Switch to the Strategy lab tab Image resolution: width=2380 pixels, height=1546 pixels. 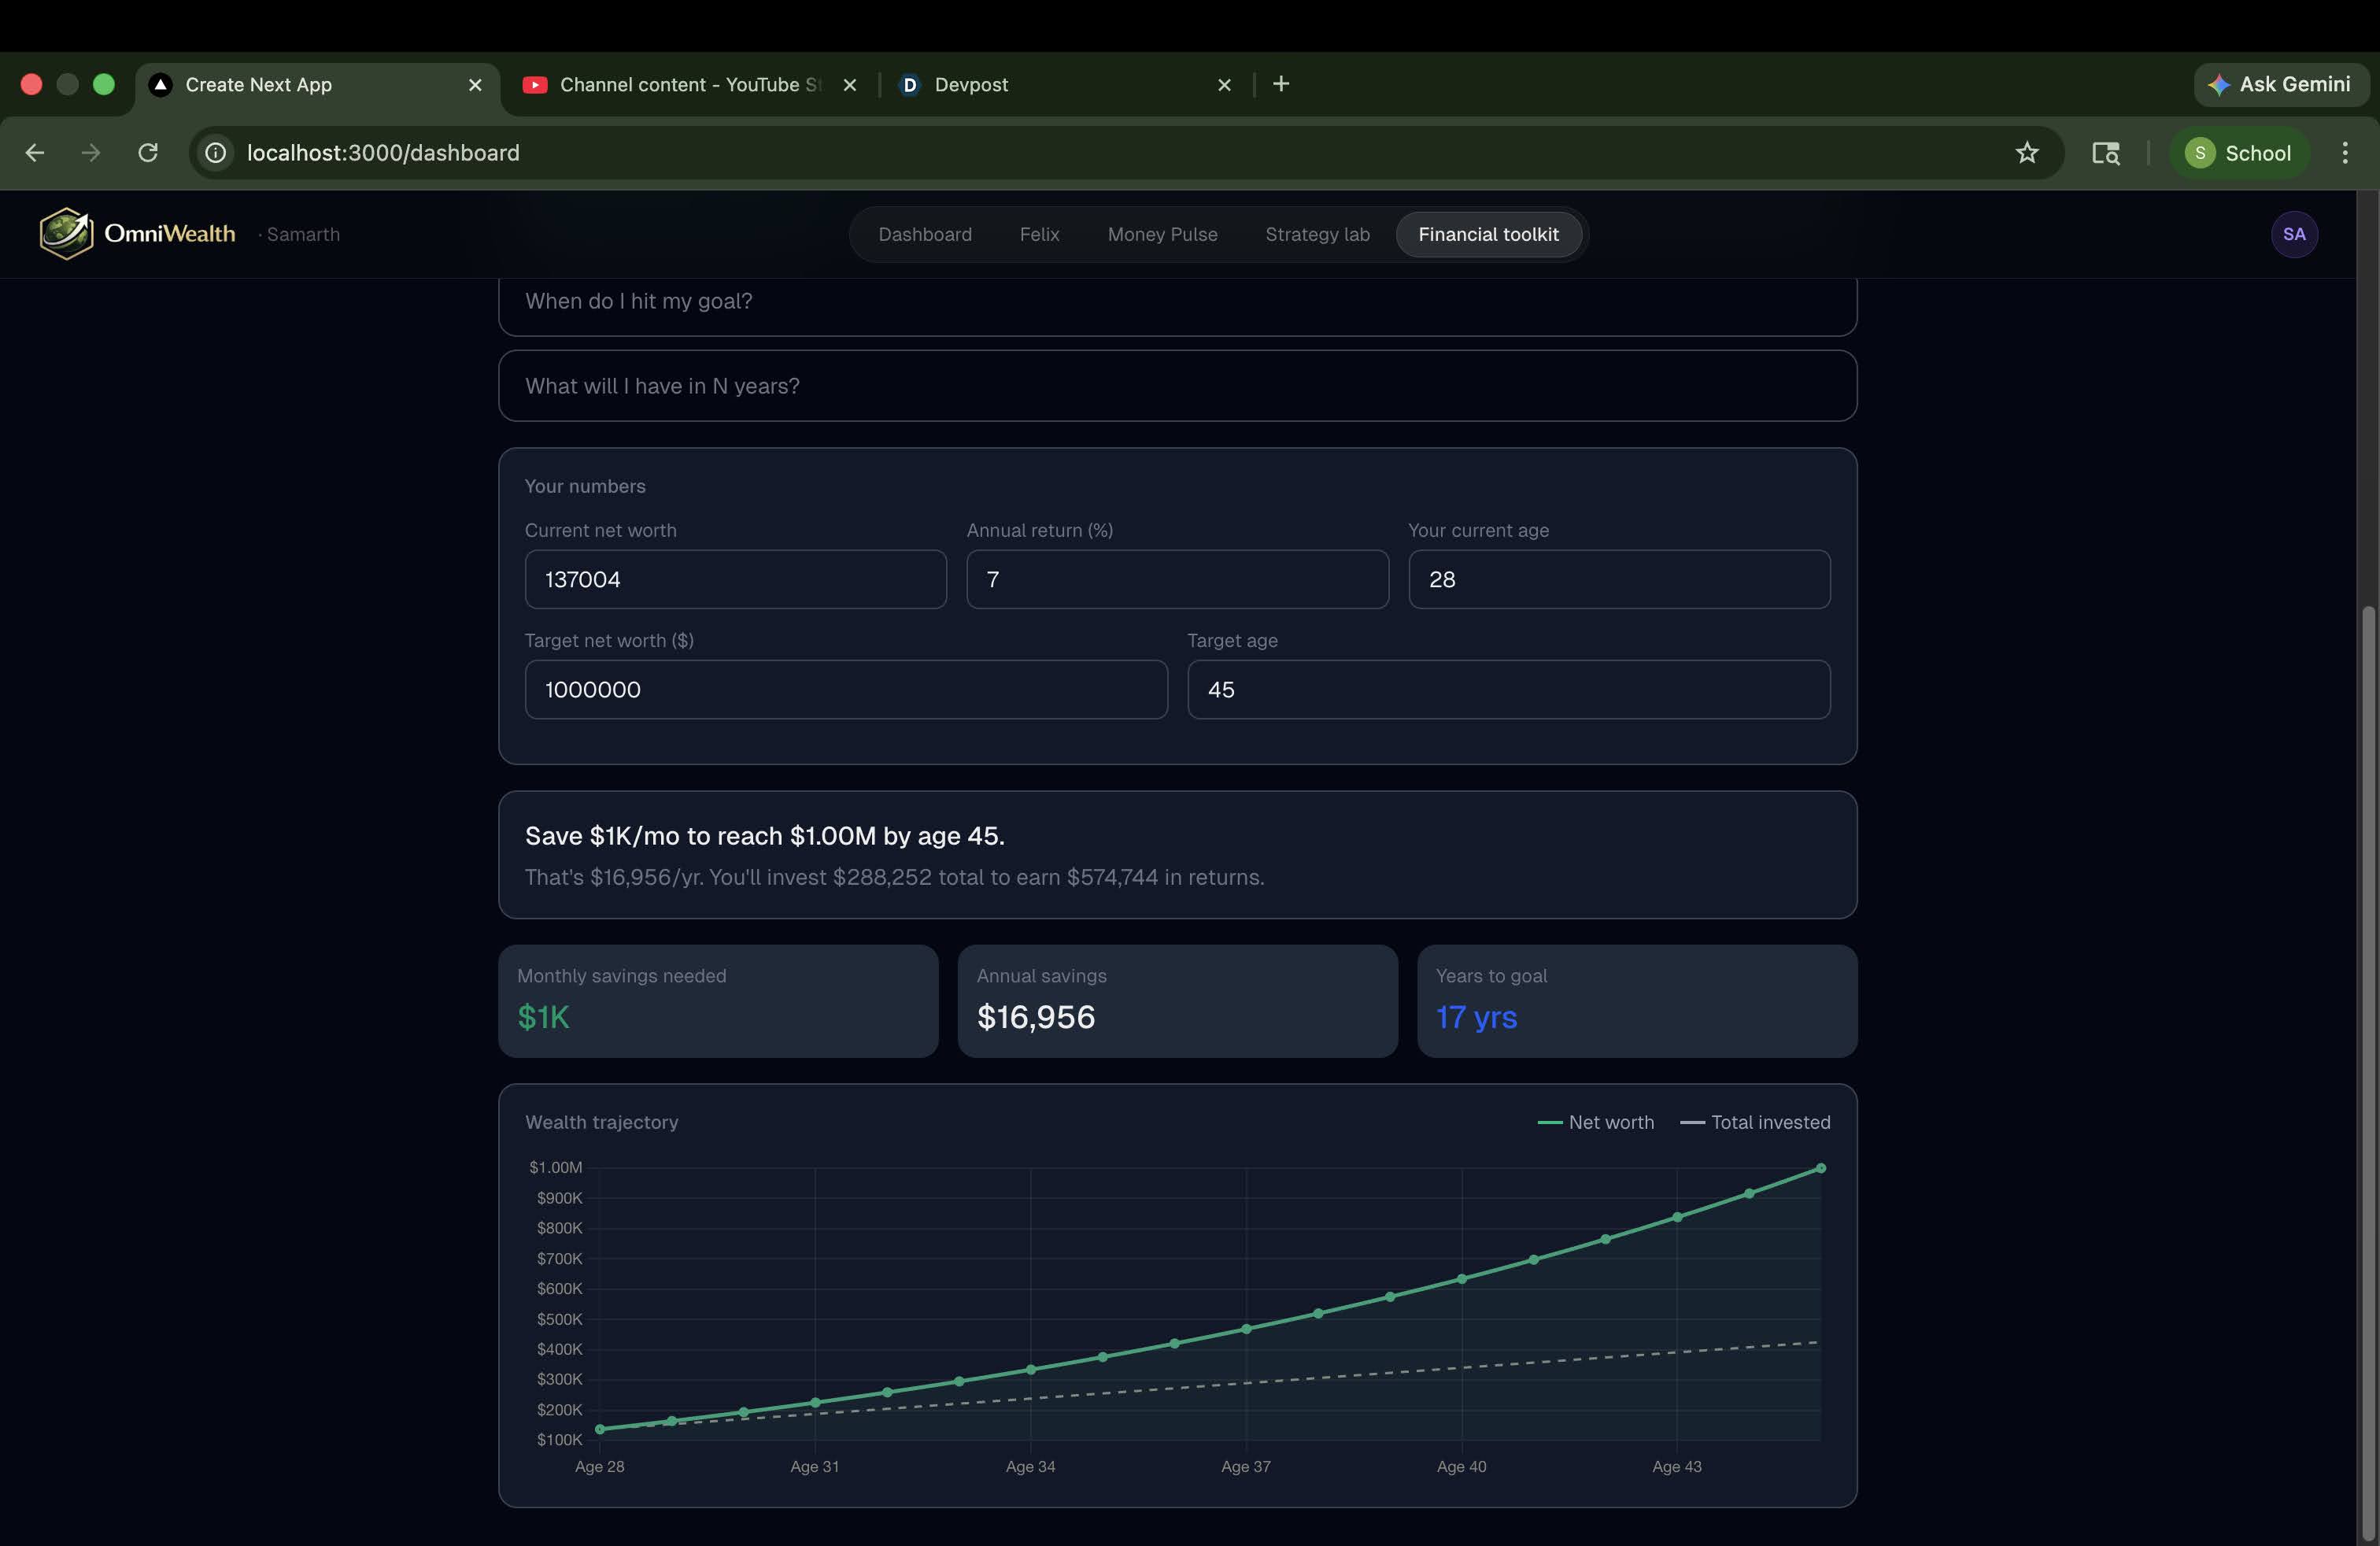coord(1317,234)
